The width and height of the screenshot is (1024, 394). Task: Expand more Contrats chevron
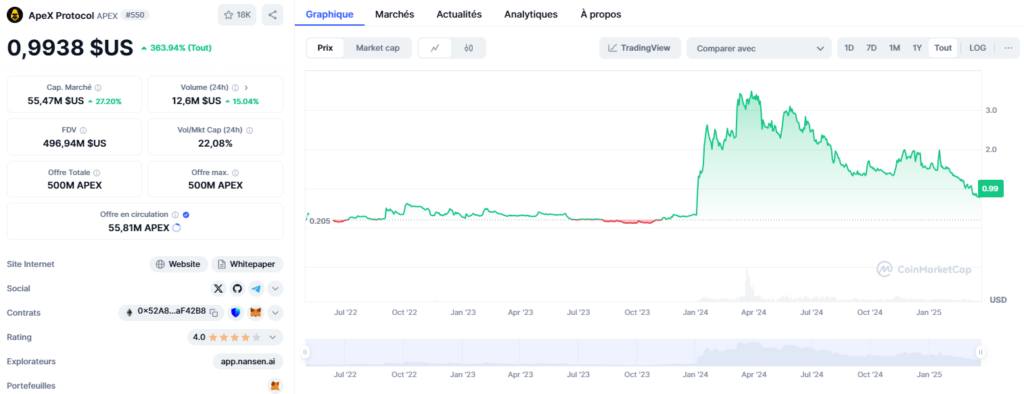276,313
